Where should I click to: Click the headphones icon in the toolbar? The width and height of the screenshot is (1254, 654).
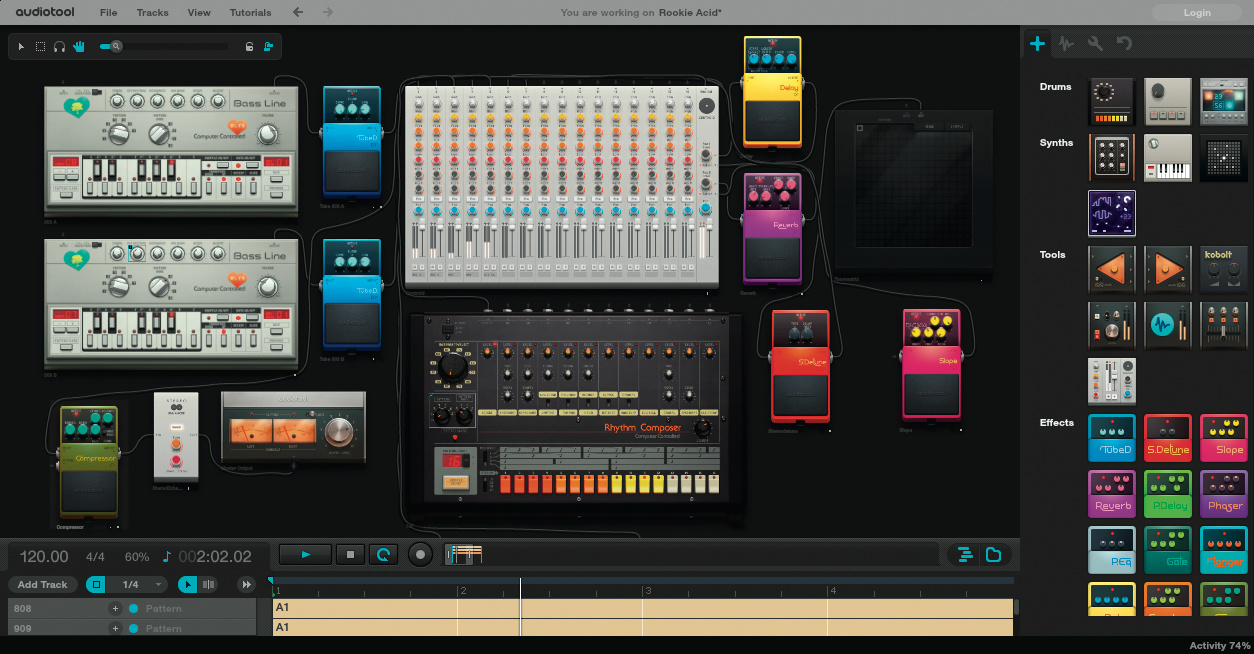59,46
